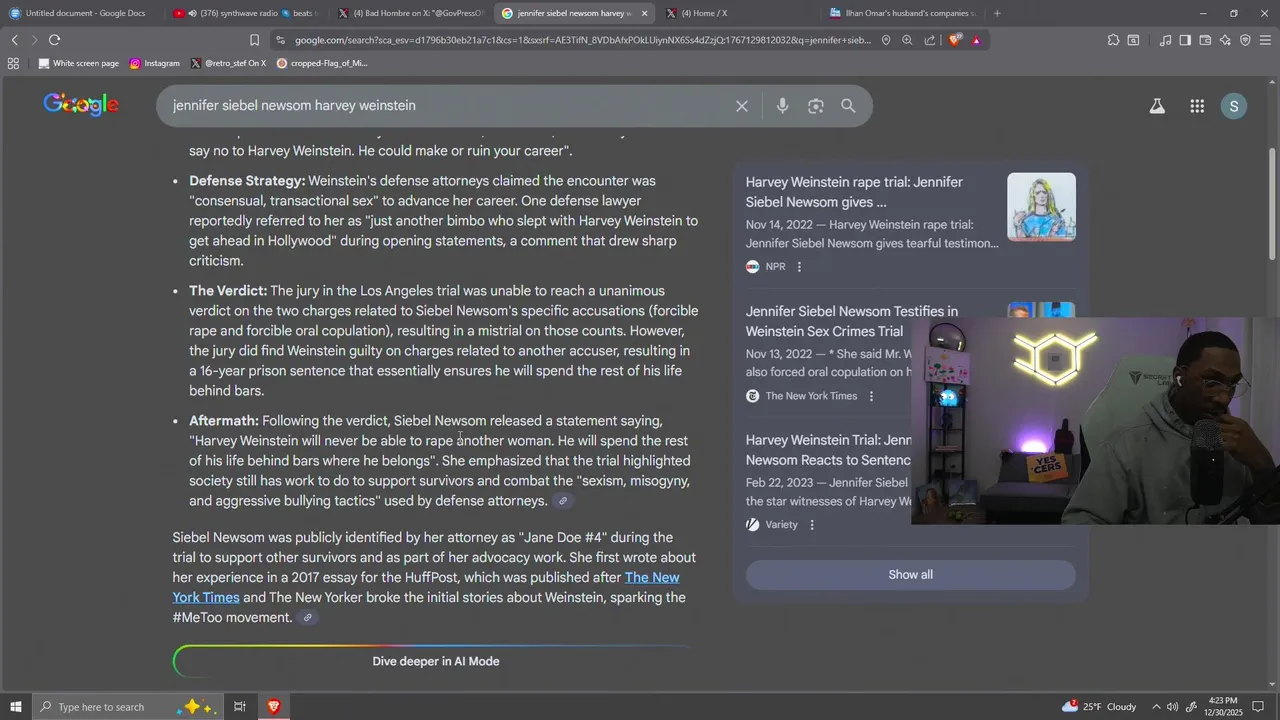Open the tab groups icon in bookmarks bar

pos(13,63)
